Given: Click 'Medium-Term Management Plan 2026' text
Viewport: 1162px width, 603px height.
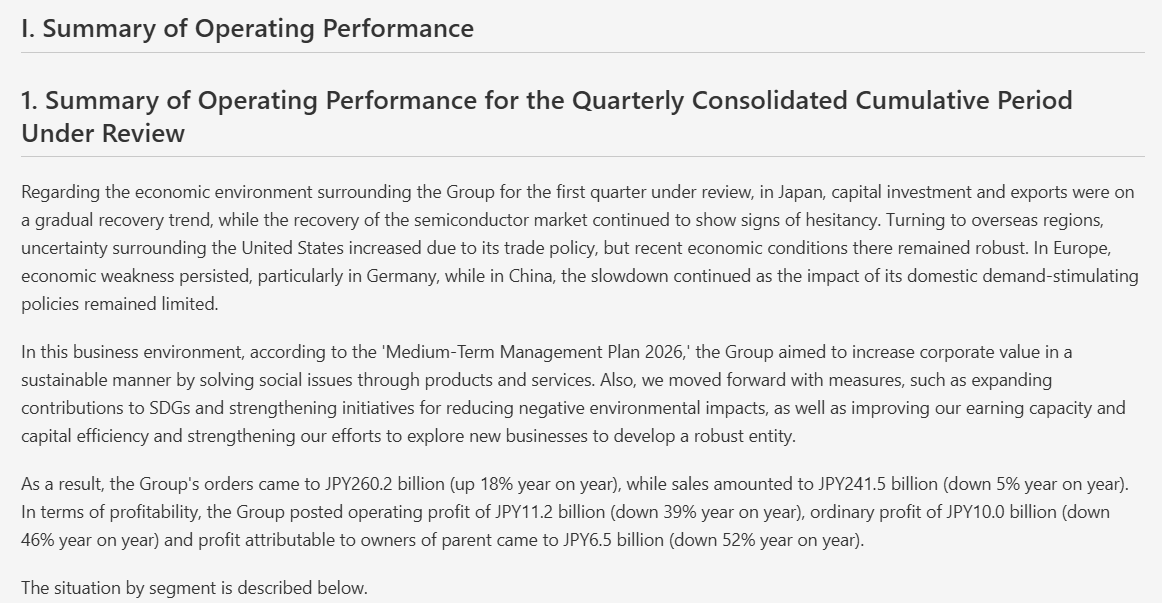Looking at the screenshot, I should coord(536,352).
